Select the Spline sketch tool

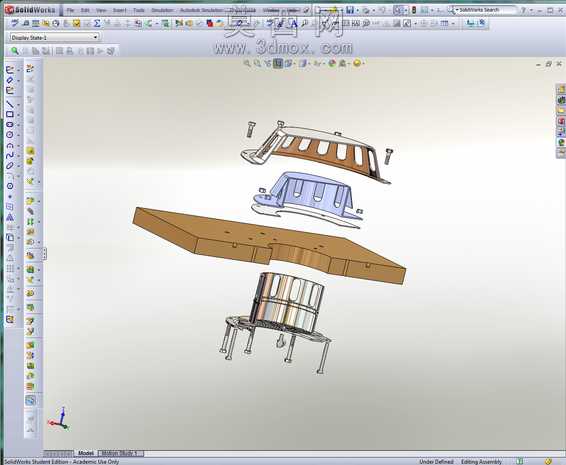[10, 156]
